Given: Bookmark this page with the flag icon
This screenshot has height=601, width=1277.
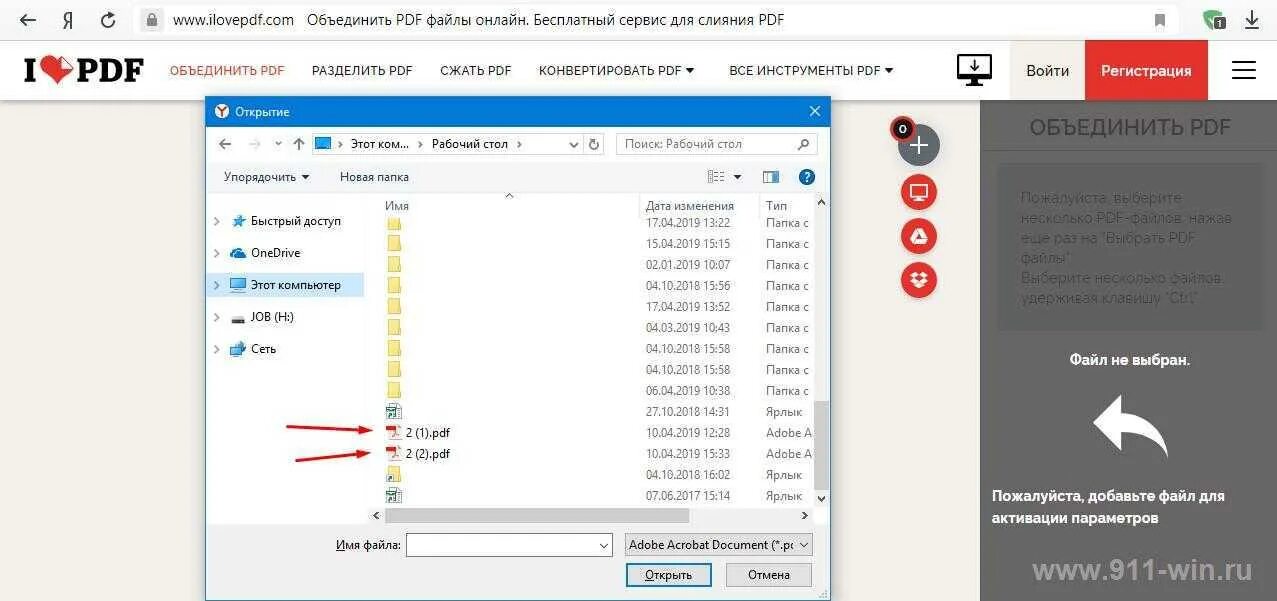Looking at the screenshot, I should (x=1160, y=20).
